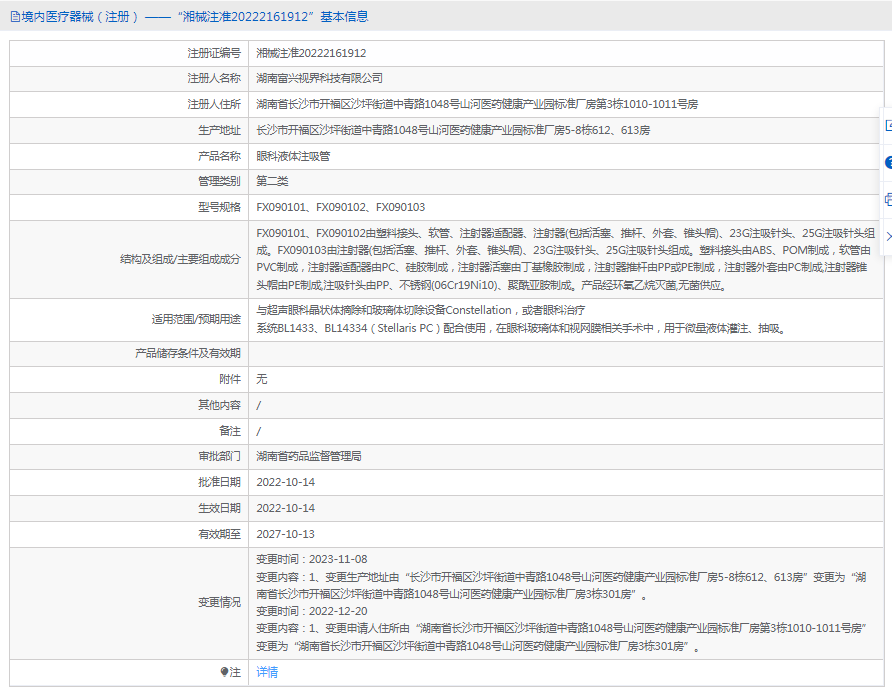892x695 pixels.
Task: Click the lightbulb icon next to 注
Action: [224, 672]
